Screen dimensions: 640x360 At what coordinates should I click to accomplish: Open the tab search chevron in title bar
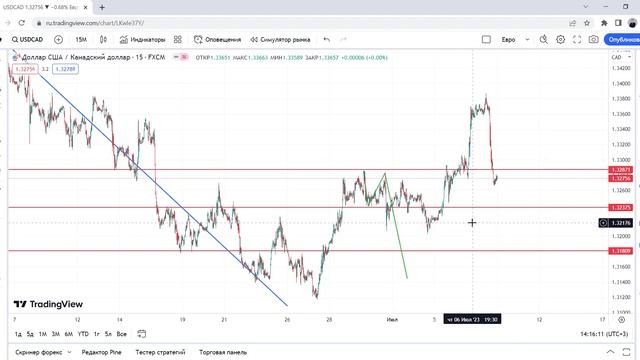[586, 7]
